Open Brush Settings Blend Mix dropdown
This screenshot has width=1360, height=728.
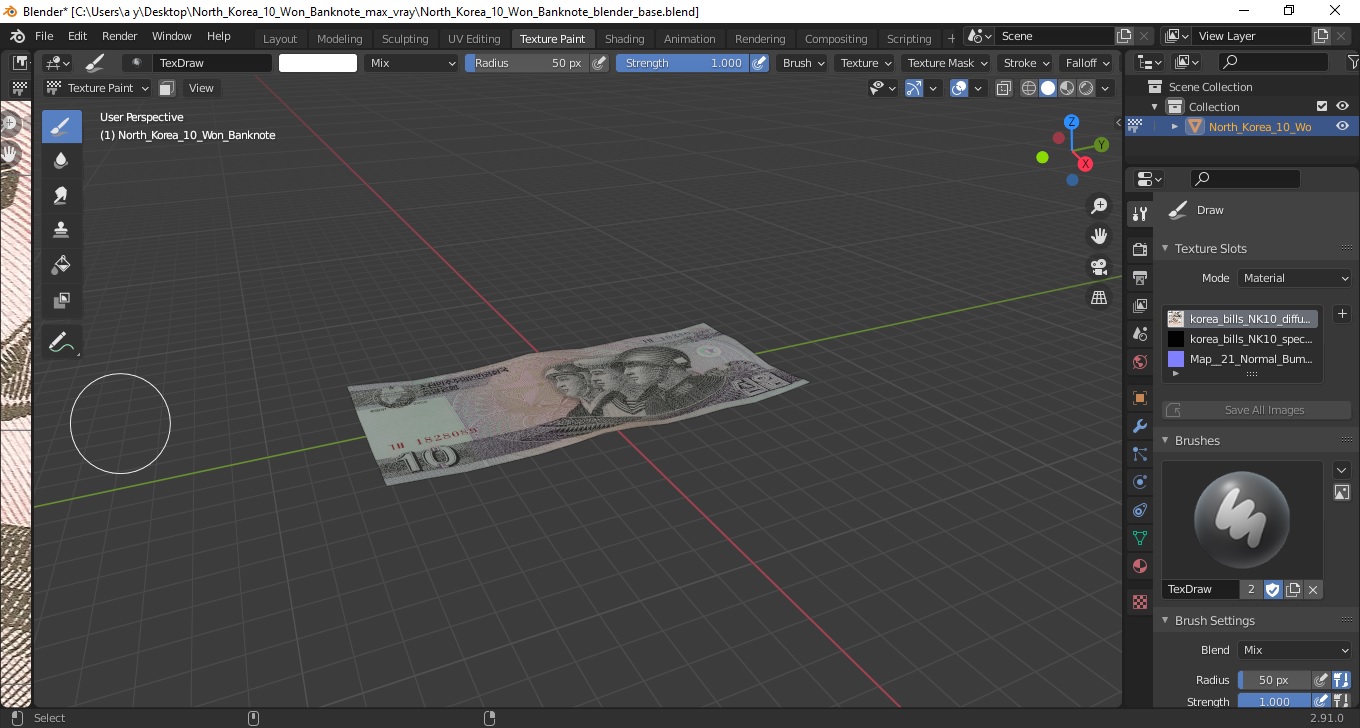click(1294, 650)
